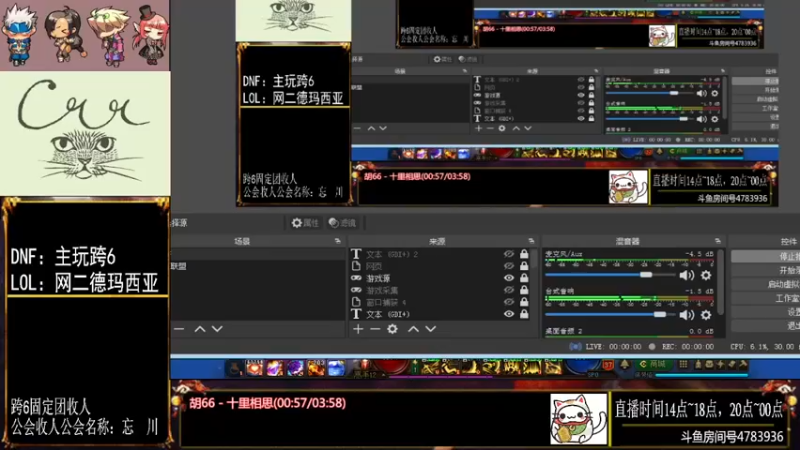The image size is (800, 450).
Task: Open 属性 (properties) gear button above the docks
Action: pos(305,223)
